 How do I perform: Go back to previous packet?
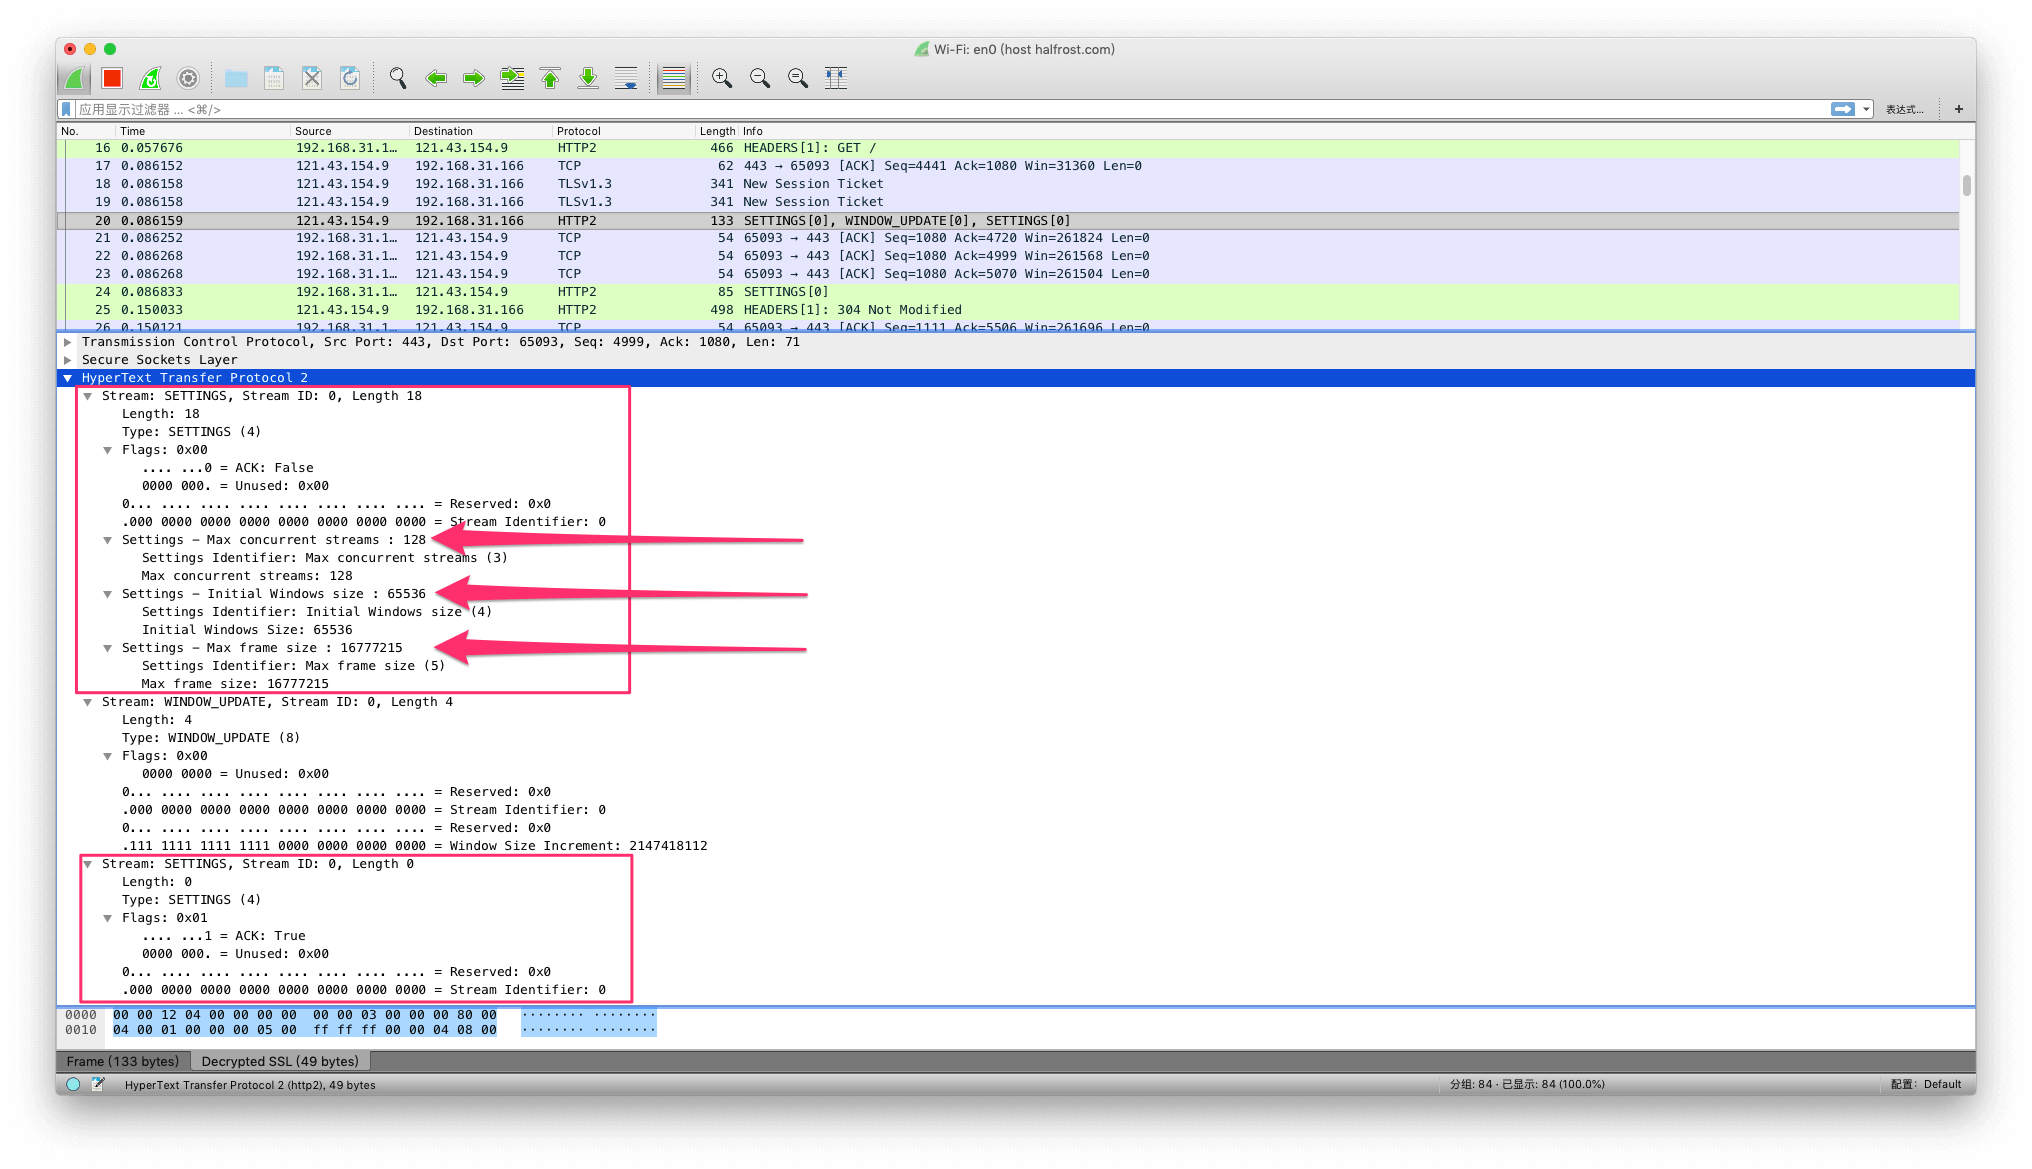pyautogui.click(x=436, y=78)
